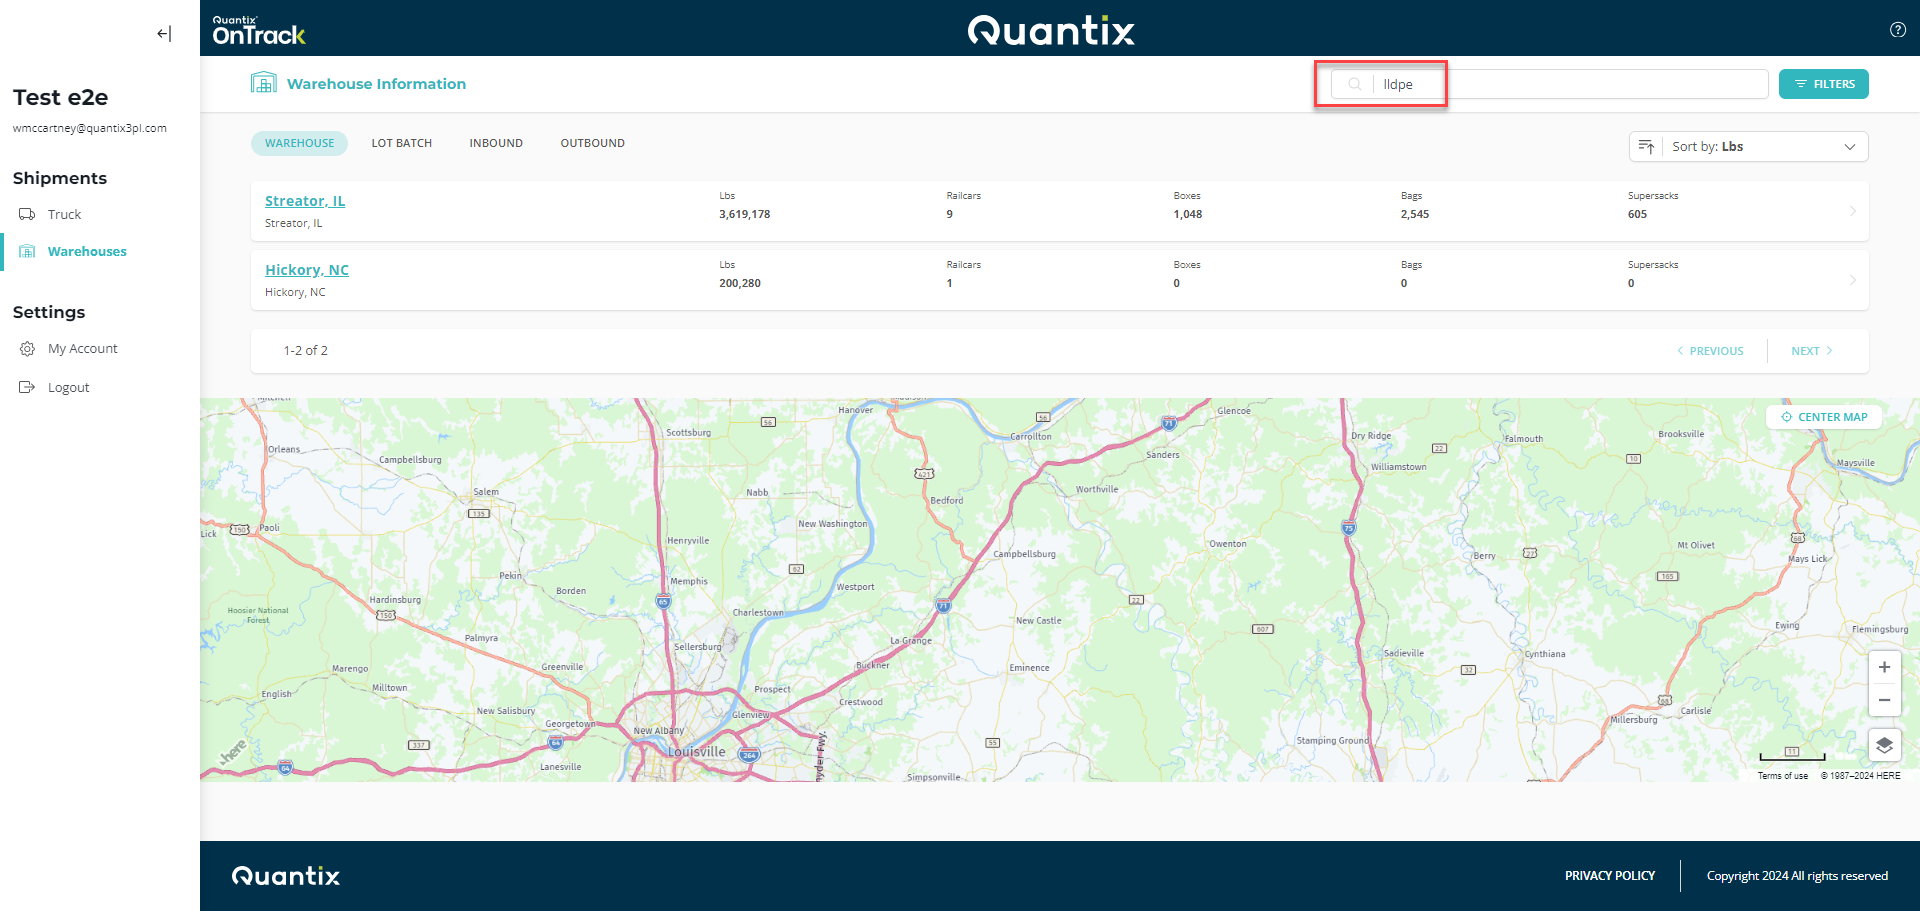Select the Outbound tab
The height and width of the screenshot is (911, 1920).
click(592, 144)
